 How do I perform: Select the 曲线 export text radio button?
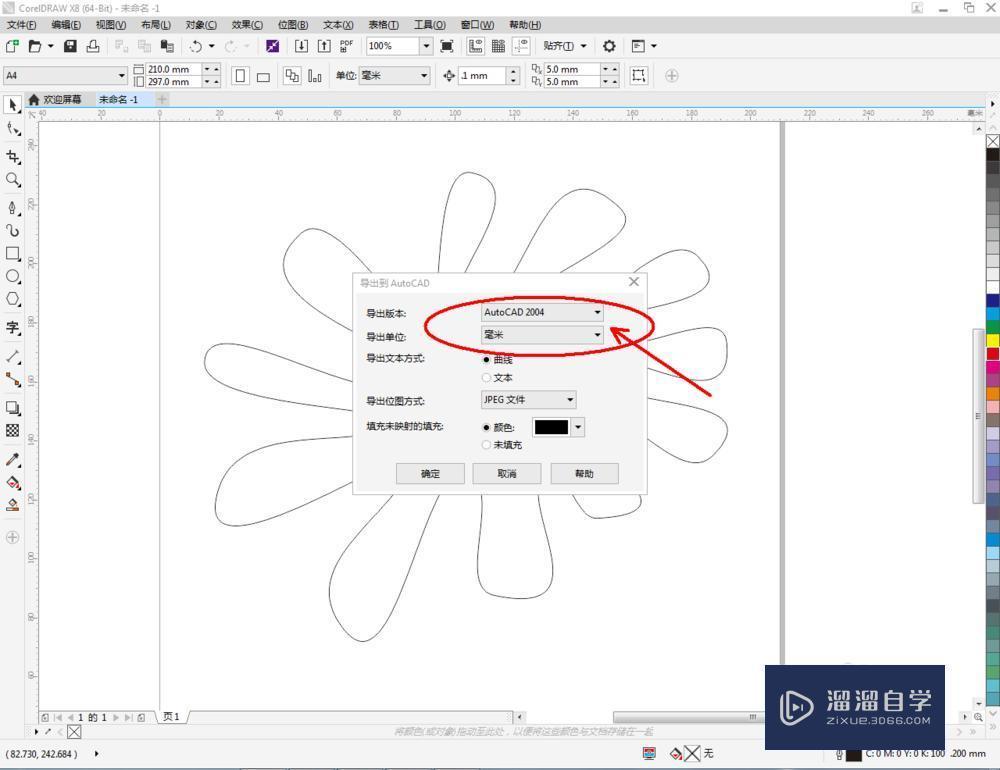(x=487, y=360)
